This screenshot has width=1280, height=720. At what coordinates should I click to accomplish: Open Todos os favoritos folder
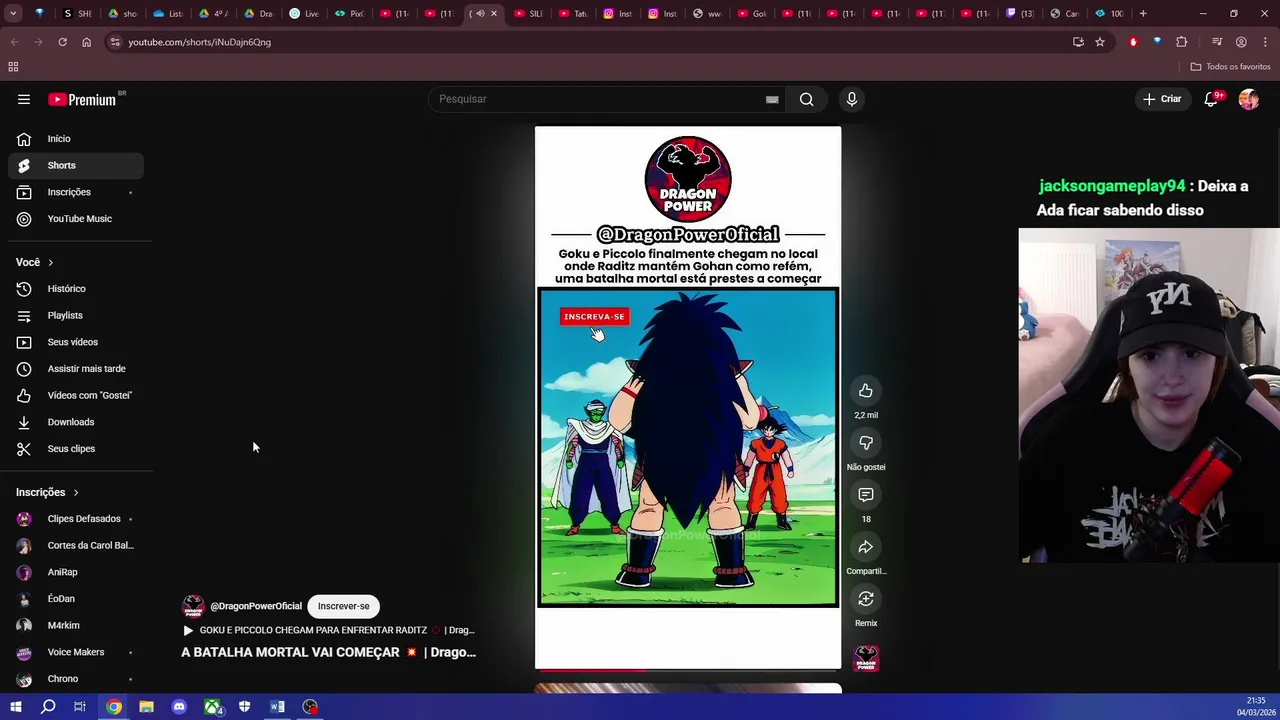[x=1230, y=67]
